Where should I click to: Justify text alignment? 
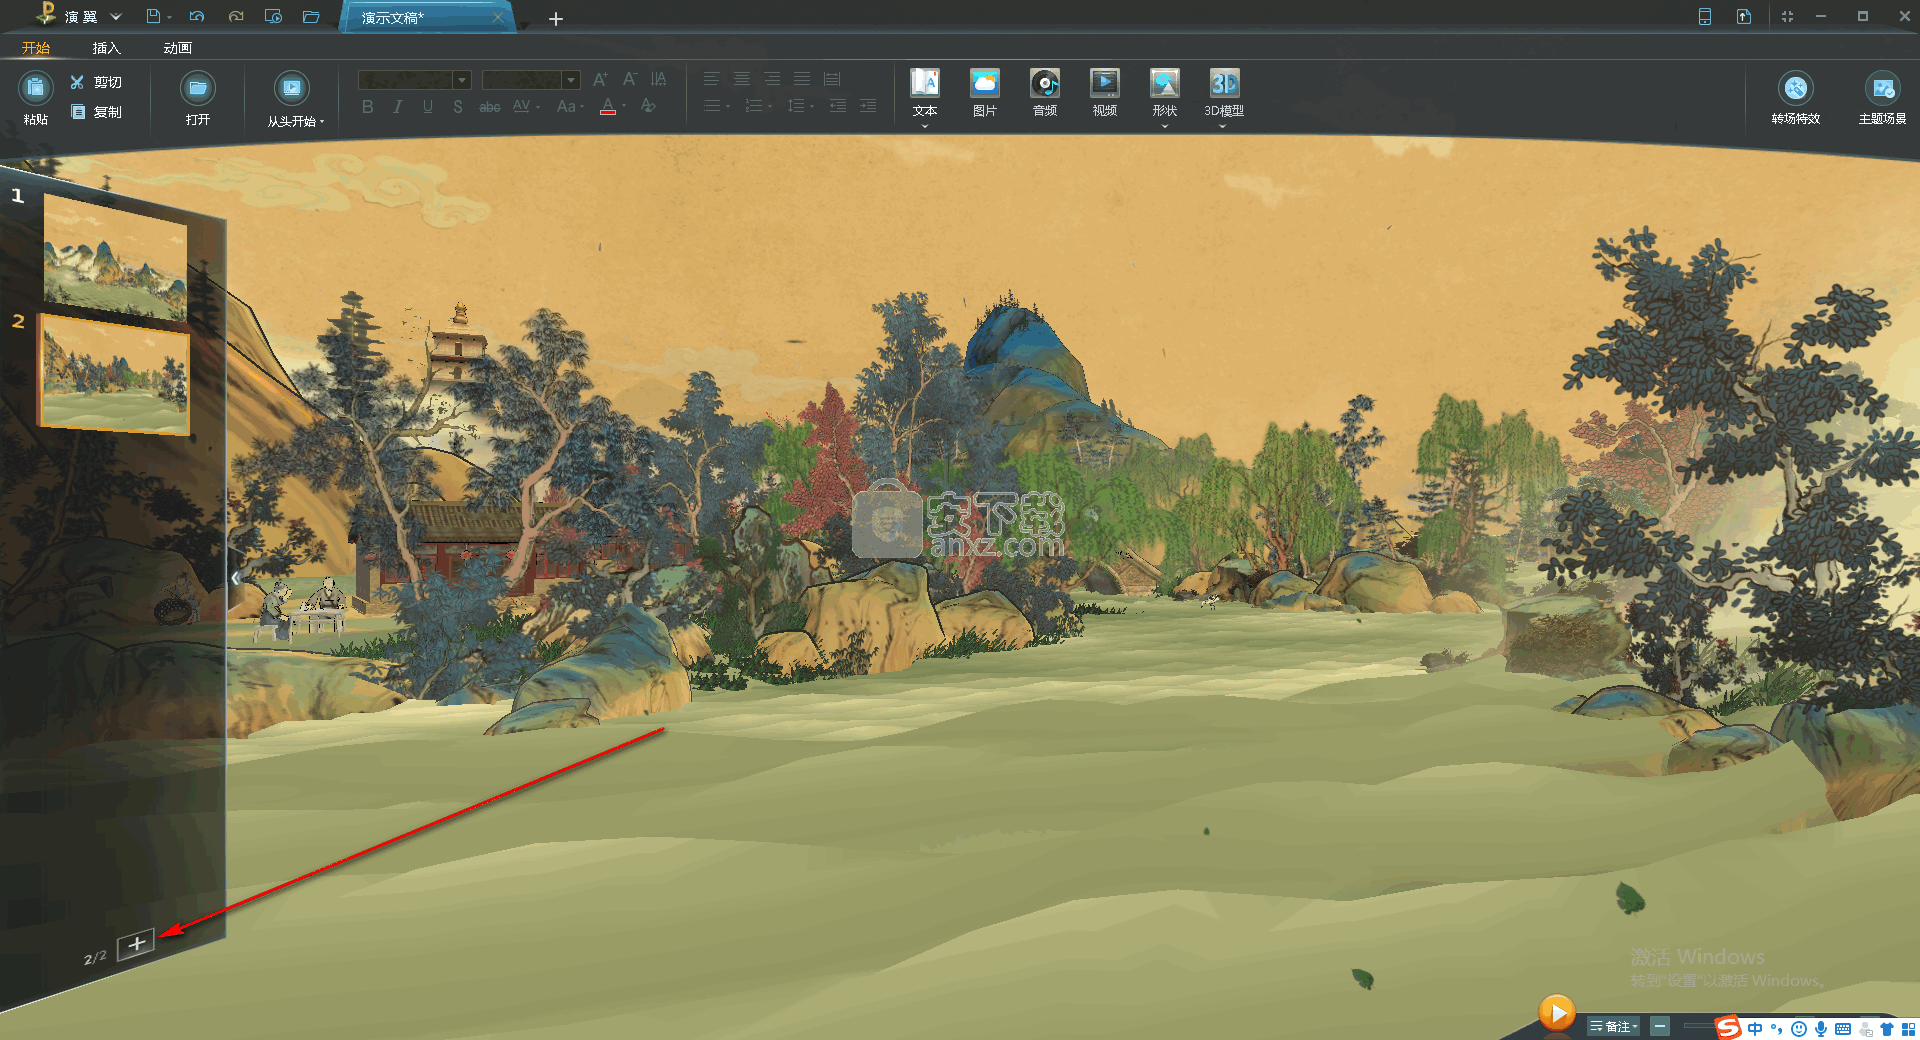pos(802,79)
